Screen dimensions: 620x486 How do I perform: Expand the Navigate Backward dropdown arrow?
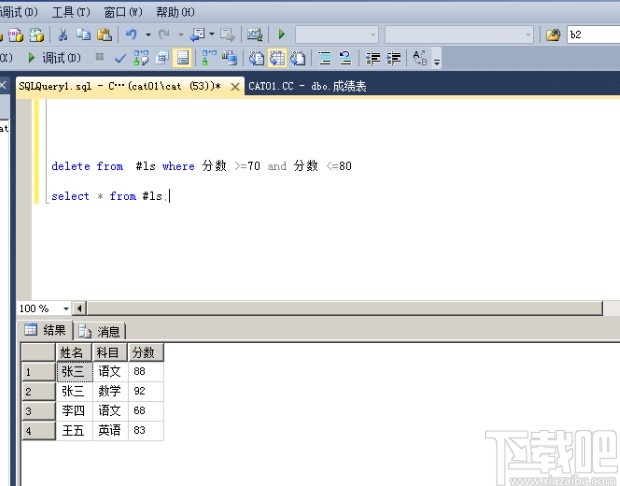point(212,35)
